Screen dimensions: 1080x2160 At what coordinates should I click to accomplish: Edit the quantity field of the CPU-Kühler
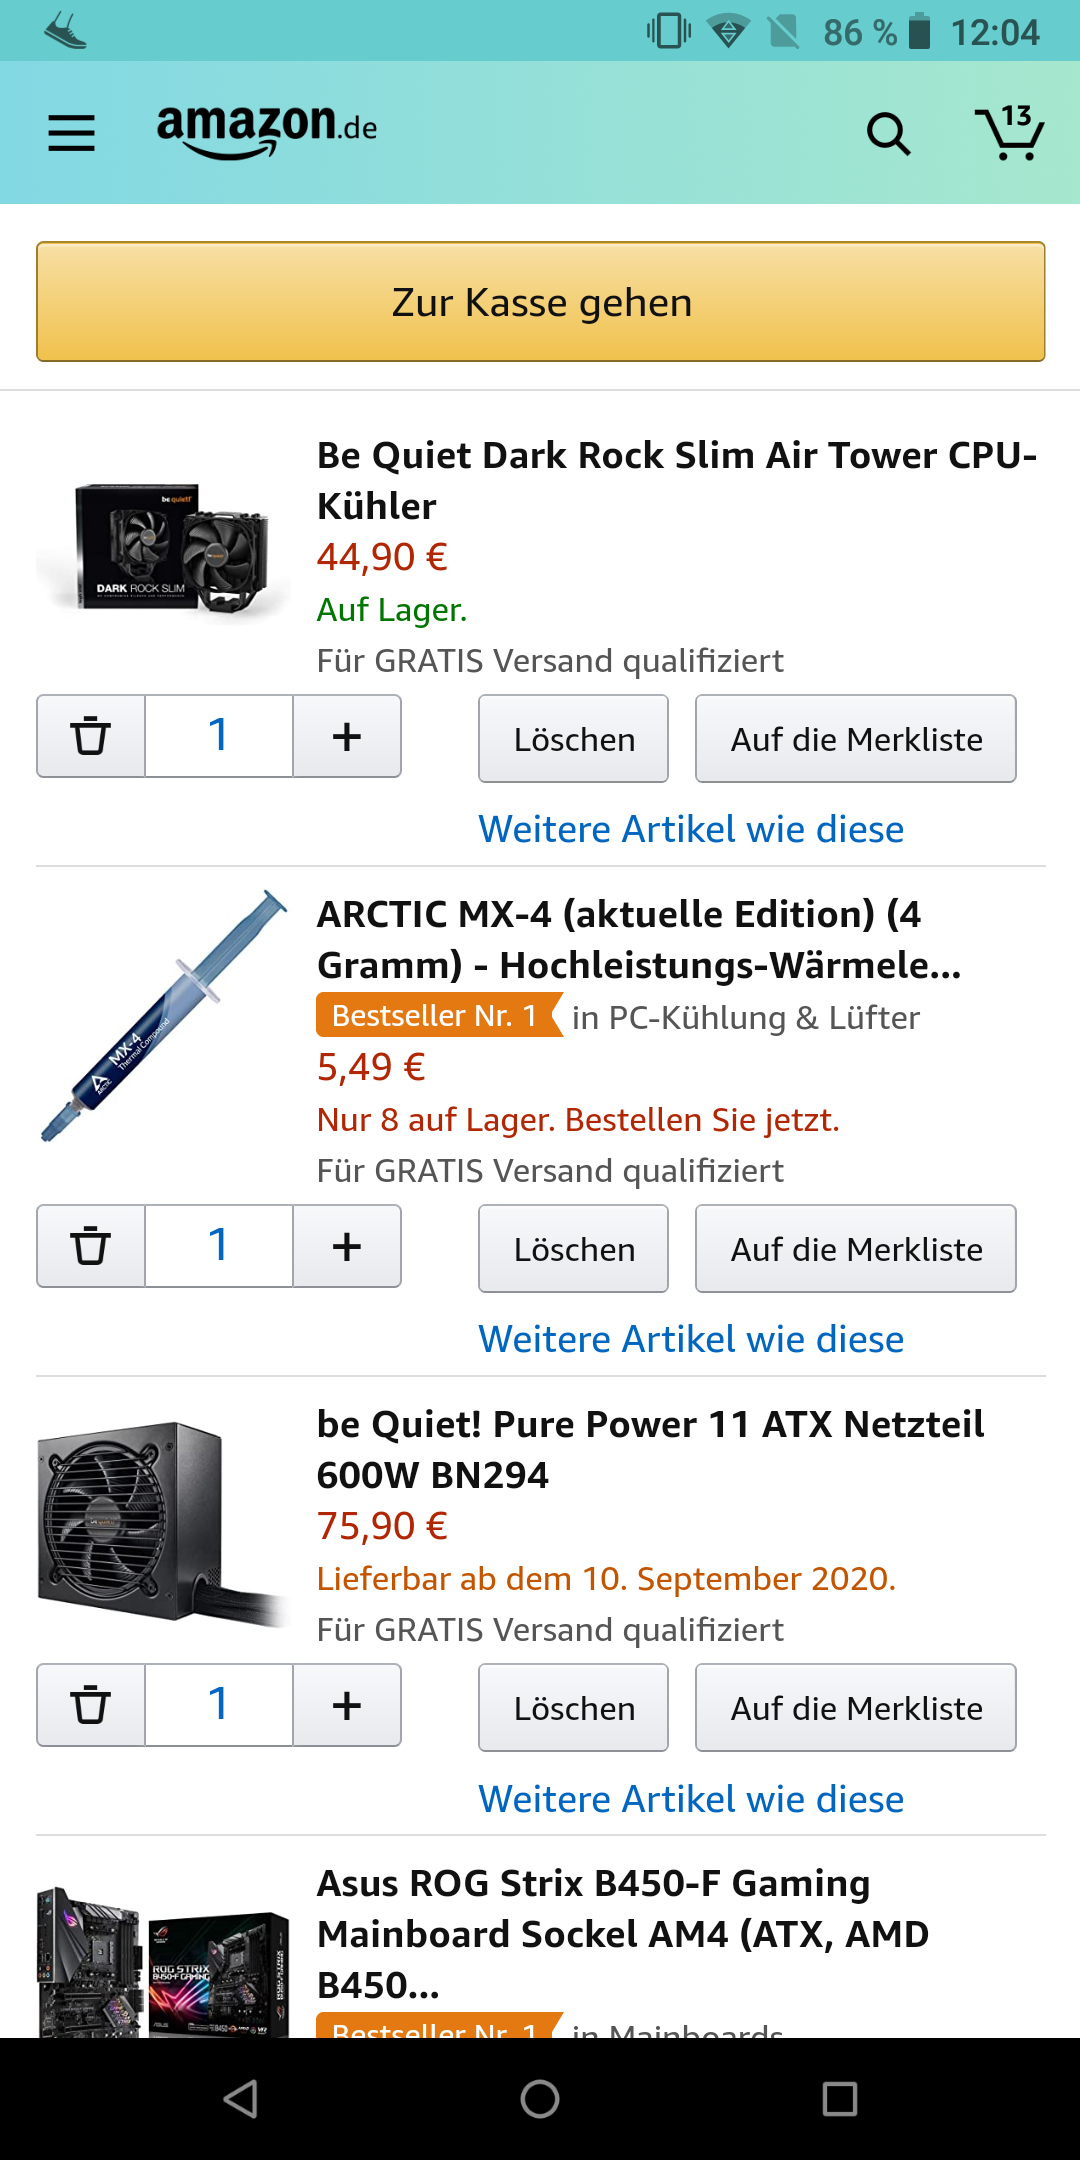tap(218, 736)
